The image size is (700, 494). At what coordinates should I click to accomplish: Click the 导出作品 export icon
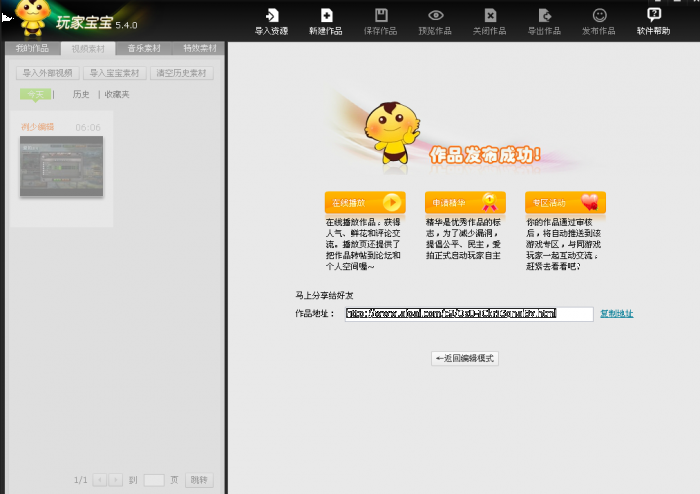tap(545, 16)
